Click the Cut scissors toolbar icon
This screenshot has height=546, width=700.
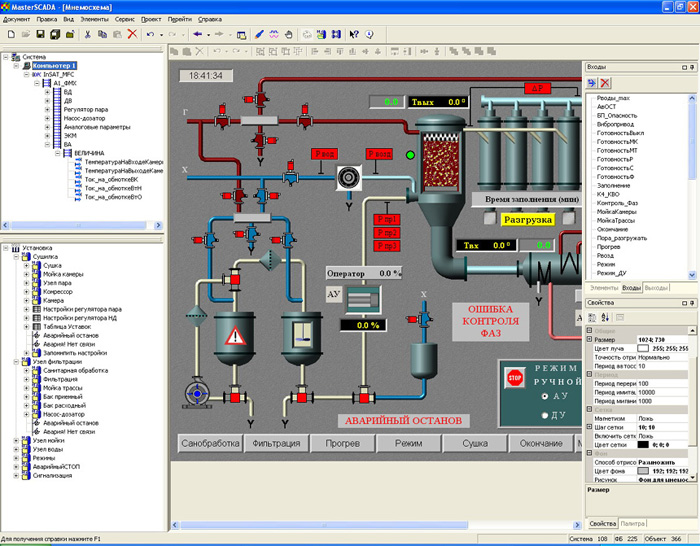(x=88, y=34)
